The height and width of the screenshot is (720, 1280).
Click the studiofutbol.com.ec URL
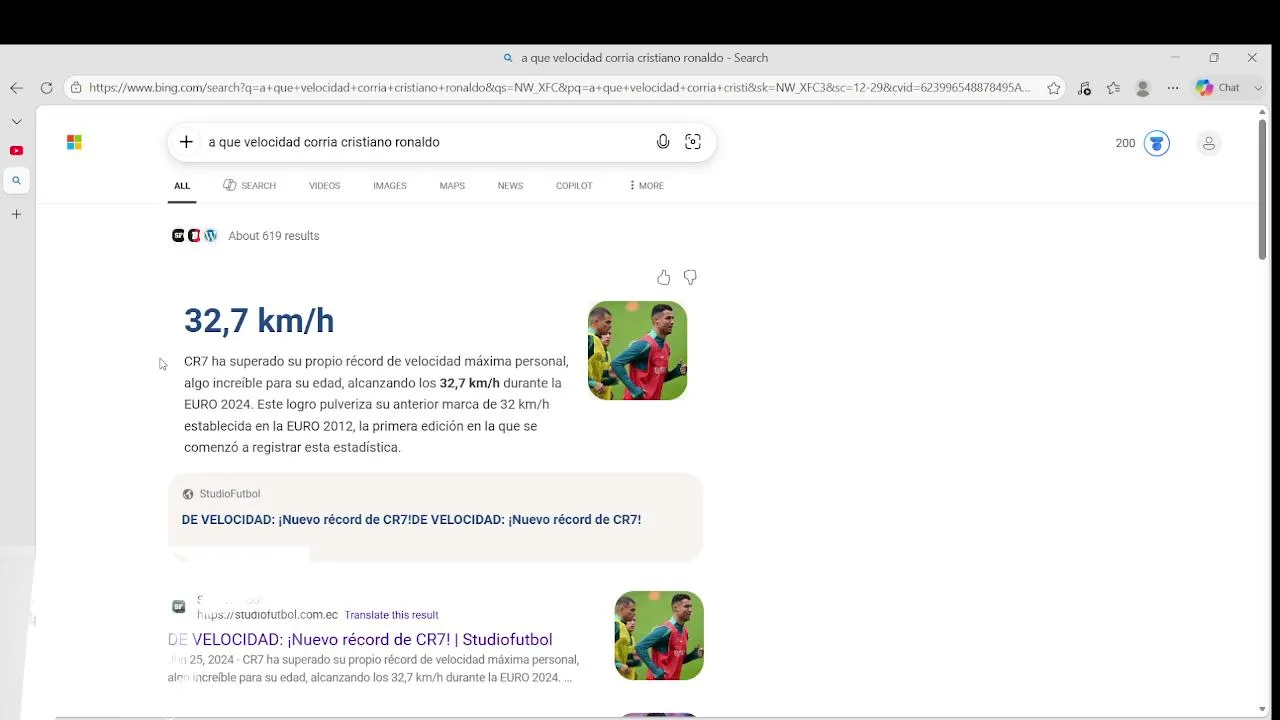point(267,615)
